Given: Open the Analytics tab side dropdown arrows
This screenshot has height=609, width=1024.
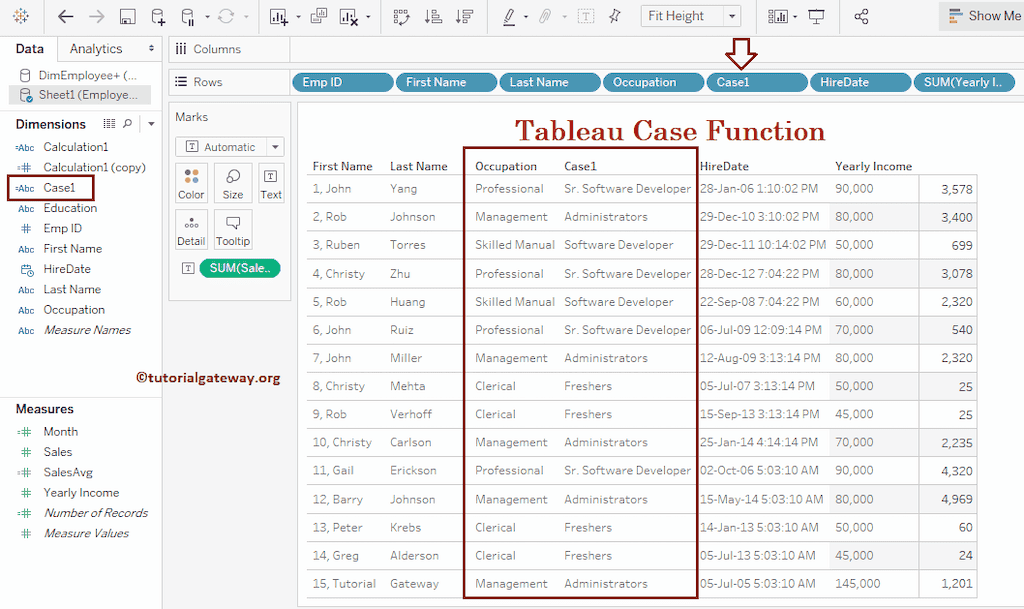Looking at the screenshot, I should [x=152, y=48].
